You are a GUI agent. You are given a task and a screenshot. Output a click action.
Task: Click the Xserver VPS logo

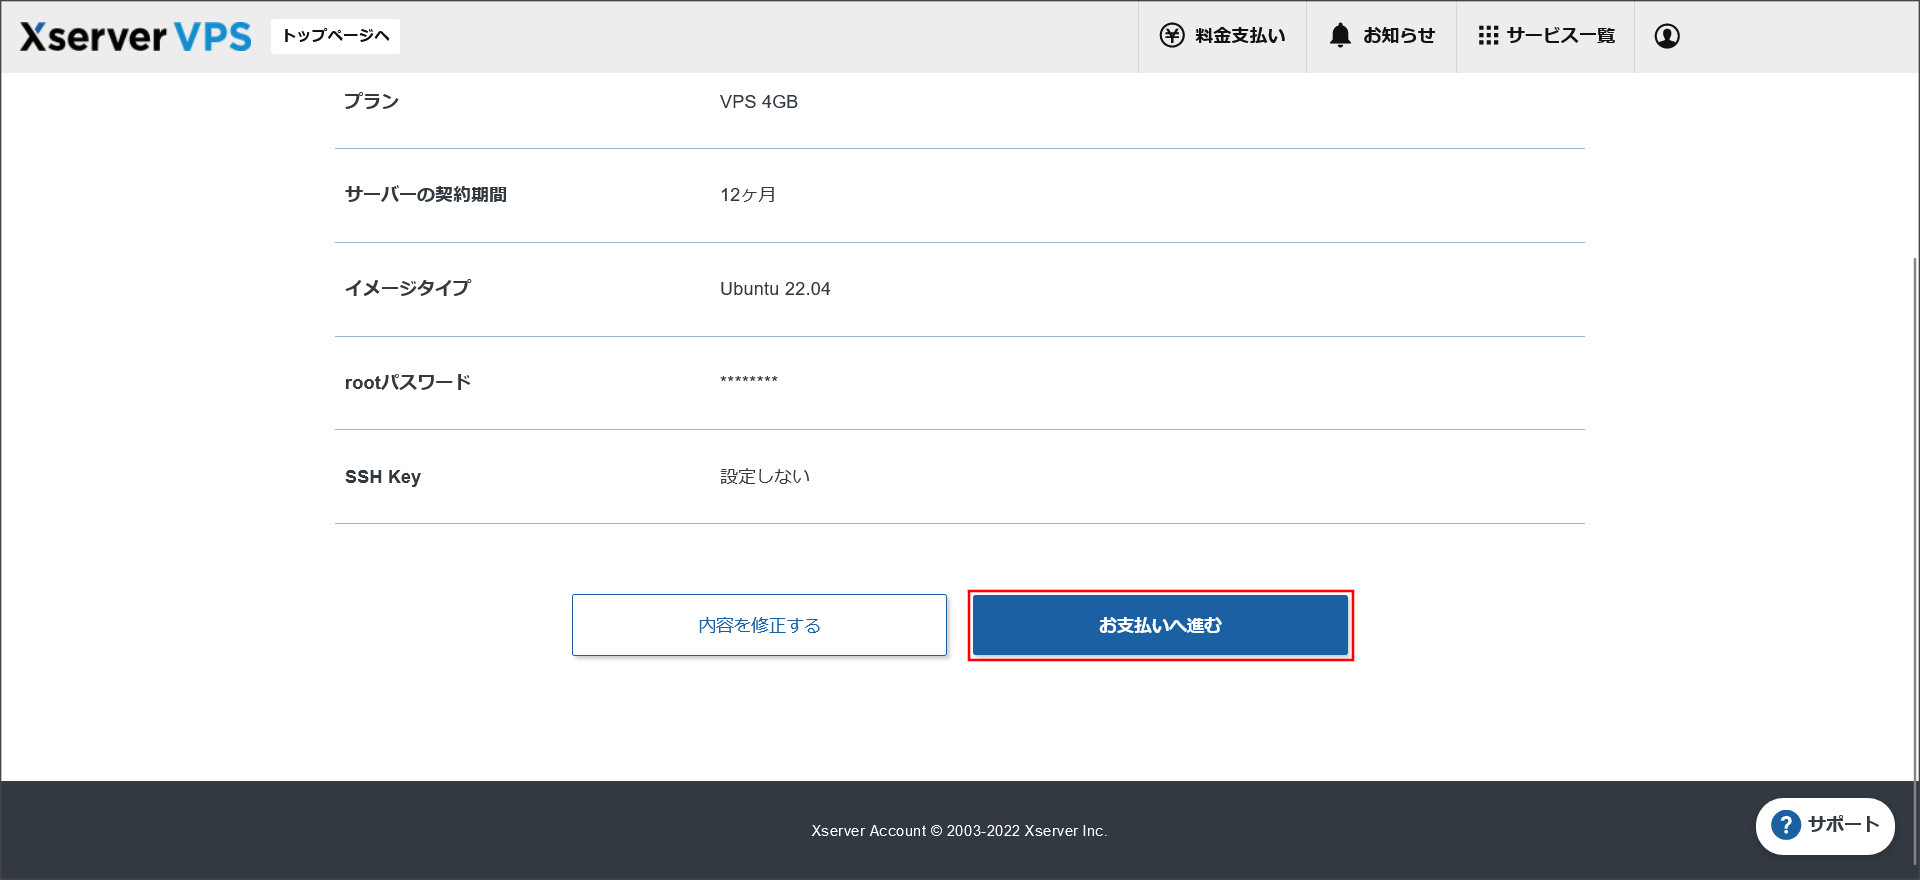(136, 36)
